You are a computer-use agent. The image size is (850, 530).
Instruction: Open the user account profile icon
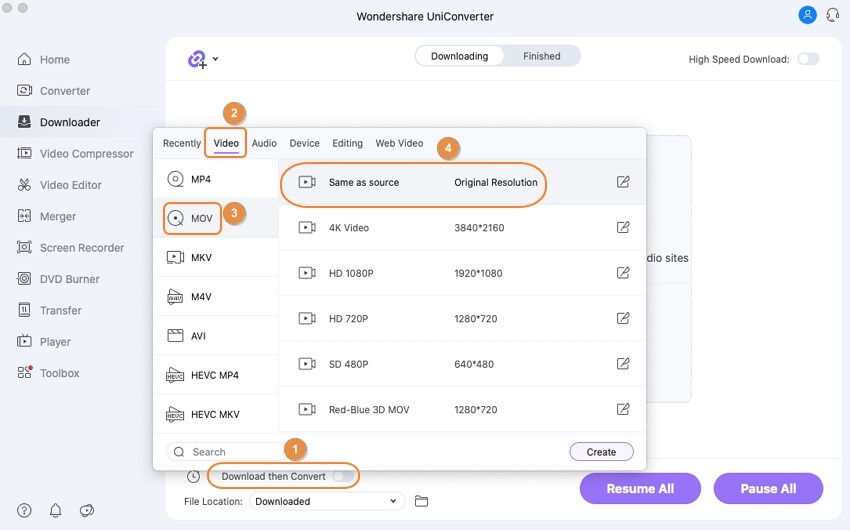(807, 15)
